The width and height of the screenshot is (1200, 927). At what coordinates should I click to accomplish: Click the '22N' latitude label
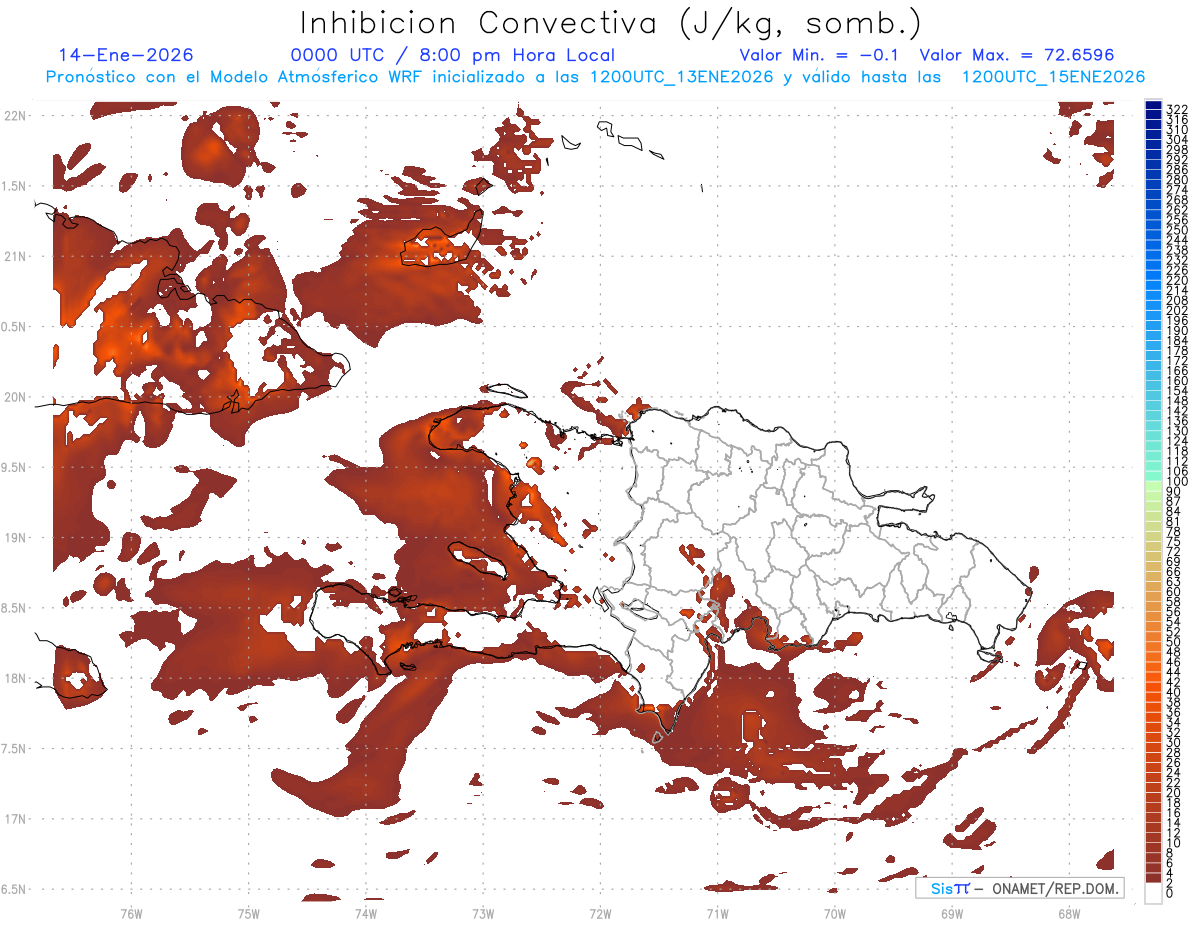[x=15, y=115]
